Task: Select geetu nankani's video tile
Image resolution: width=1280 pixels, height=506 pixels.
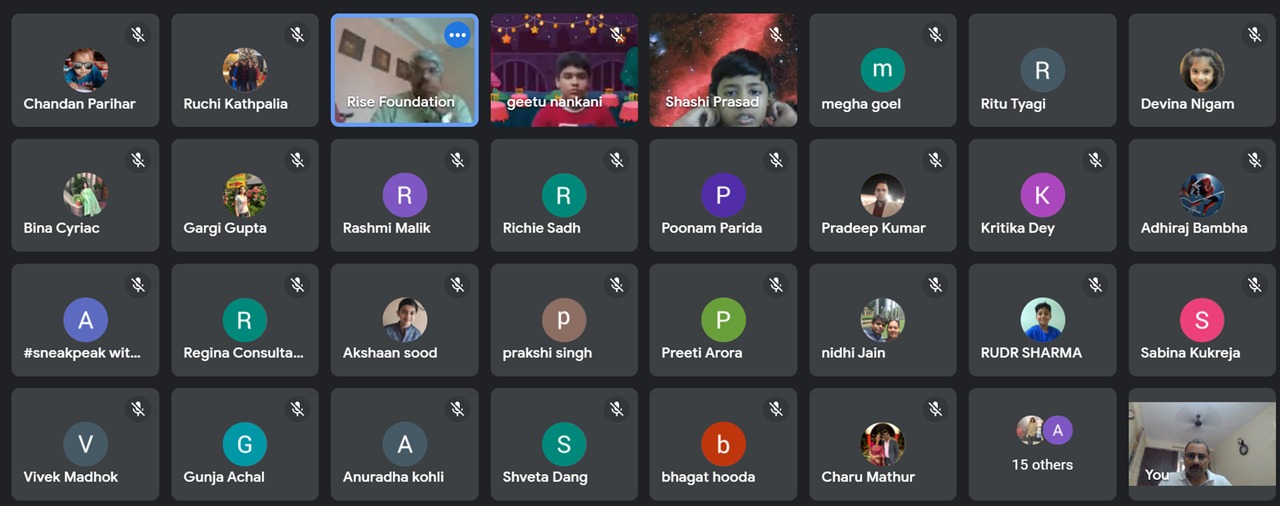Action: point(564,70)
